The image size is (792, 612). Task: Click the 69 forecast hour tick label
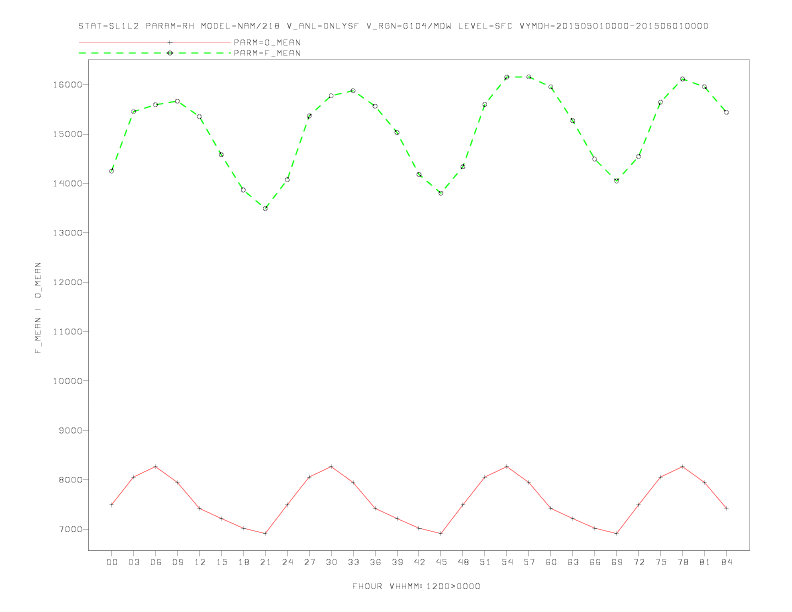tap(617, 562)
